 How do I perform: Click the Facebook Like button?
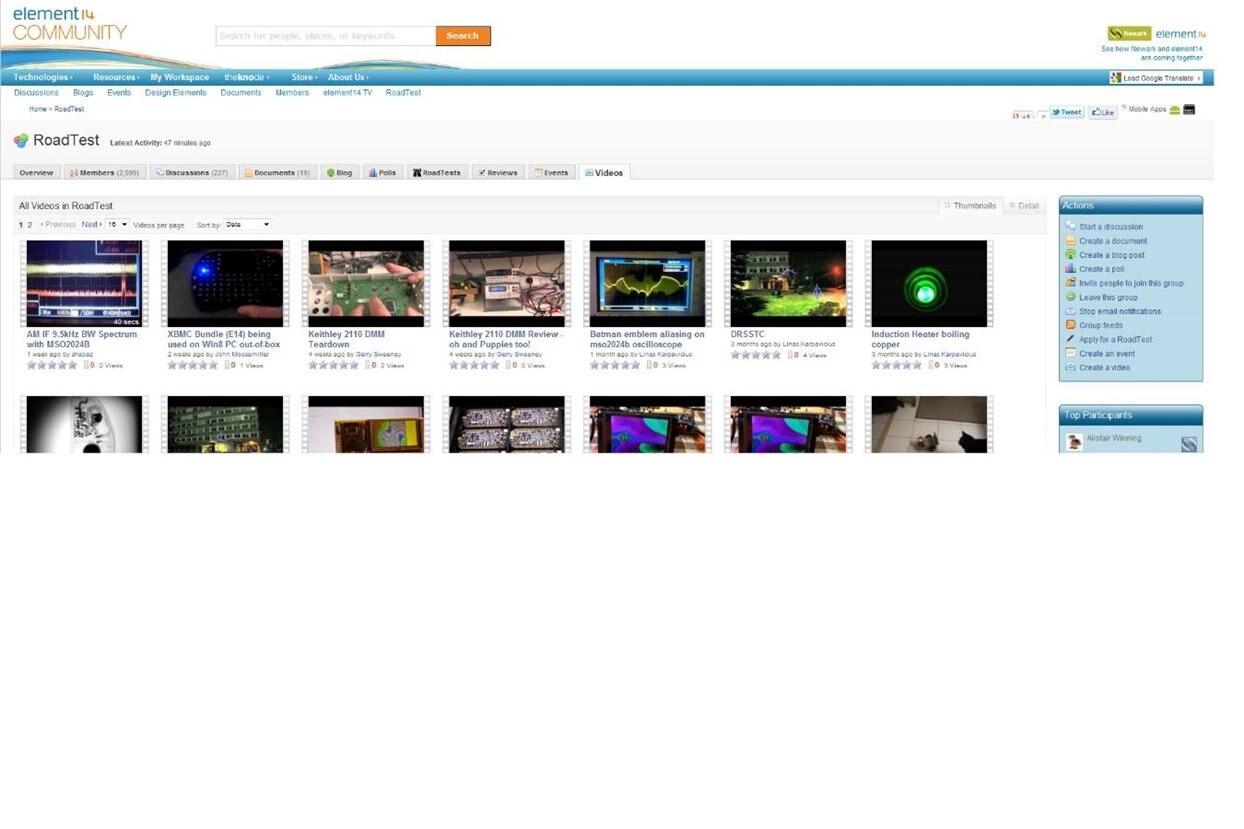[1103, 113]
